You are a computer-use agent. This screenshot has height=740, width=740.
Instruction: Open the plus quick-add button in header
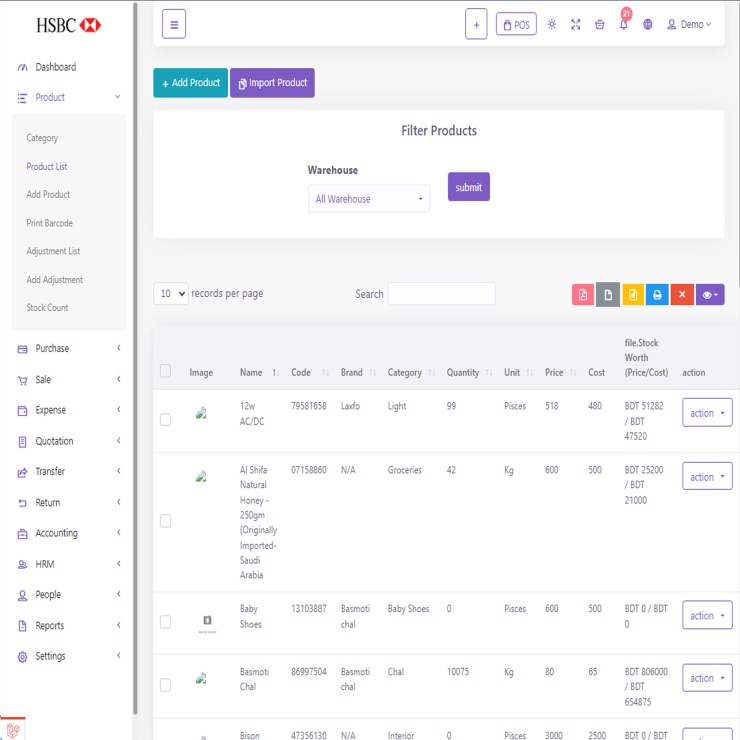pyautogui.click(x=476, y=24)
